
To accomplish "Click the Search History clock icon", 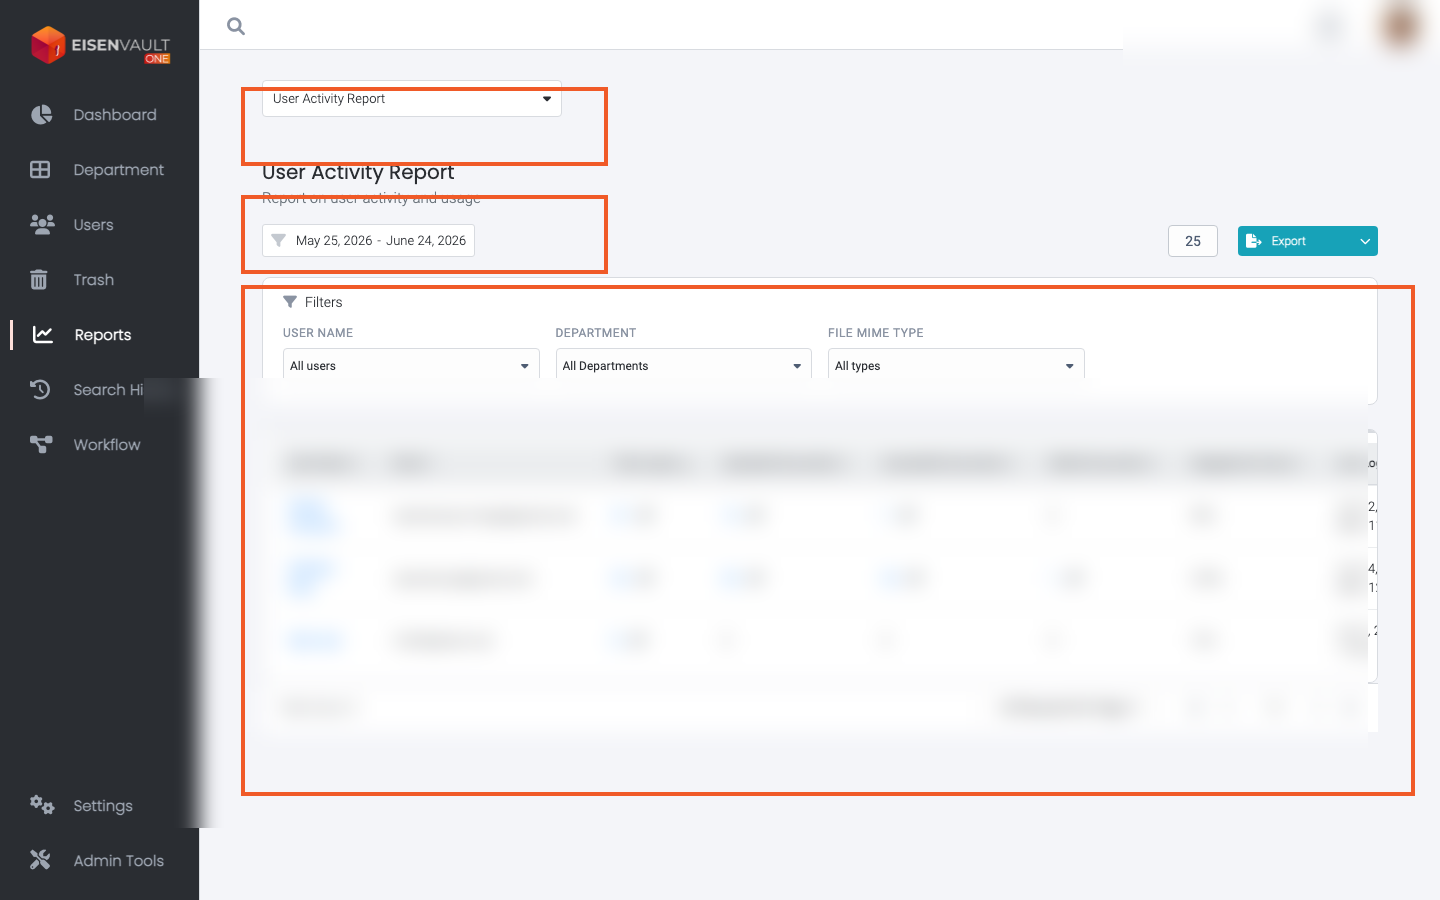I will pyautogui.click(x=40, y=390).
